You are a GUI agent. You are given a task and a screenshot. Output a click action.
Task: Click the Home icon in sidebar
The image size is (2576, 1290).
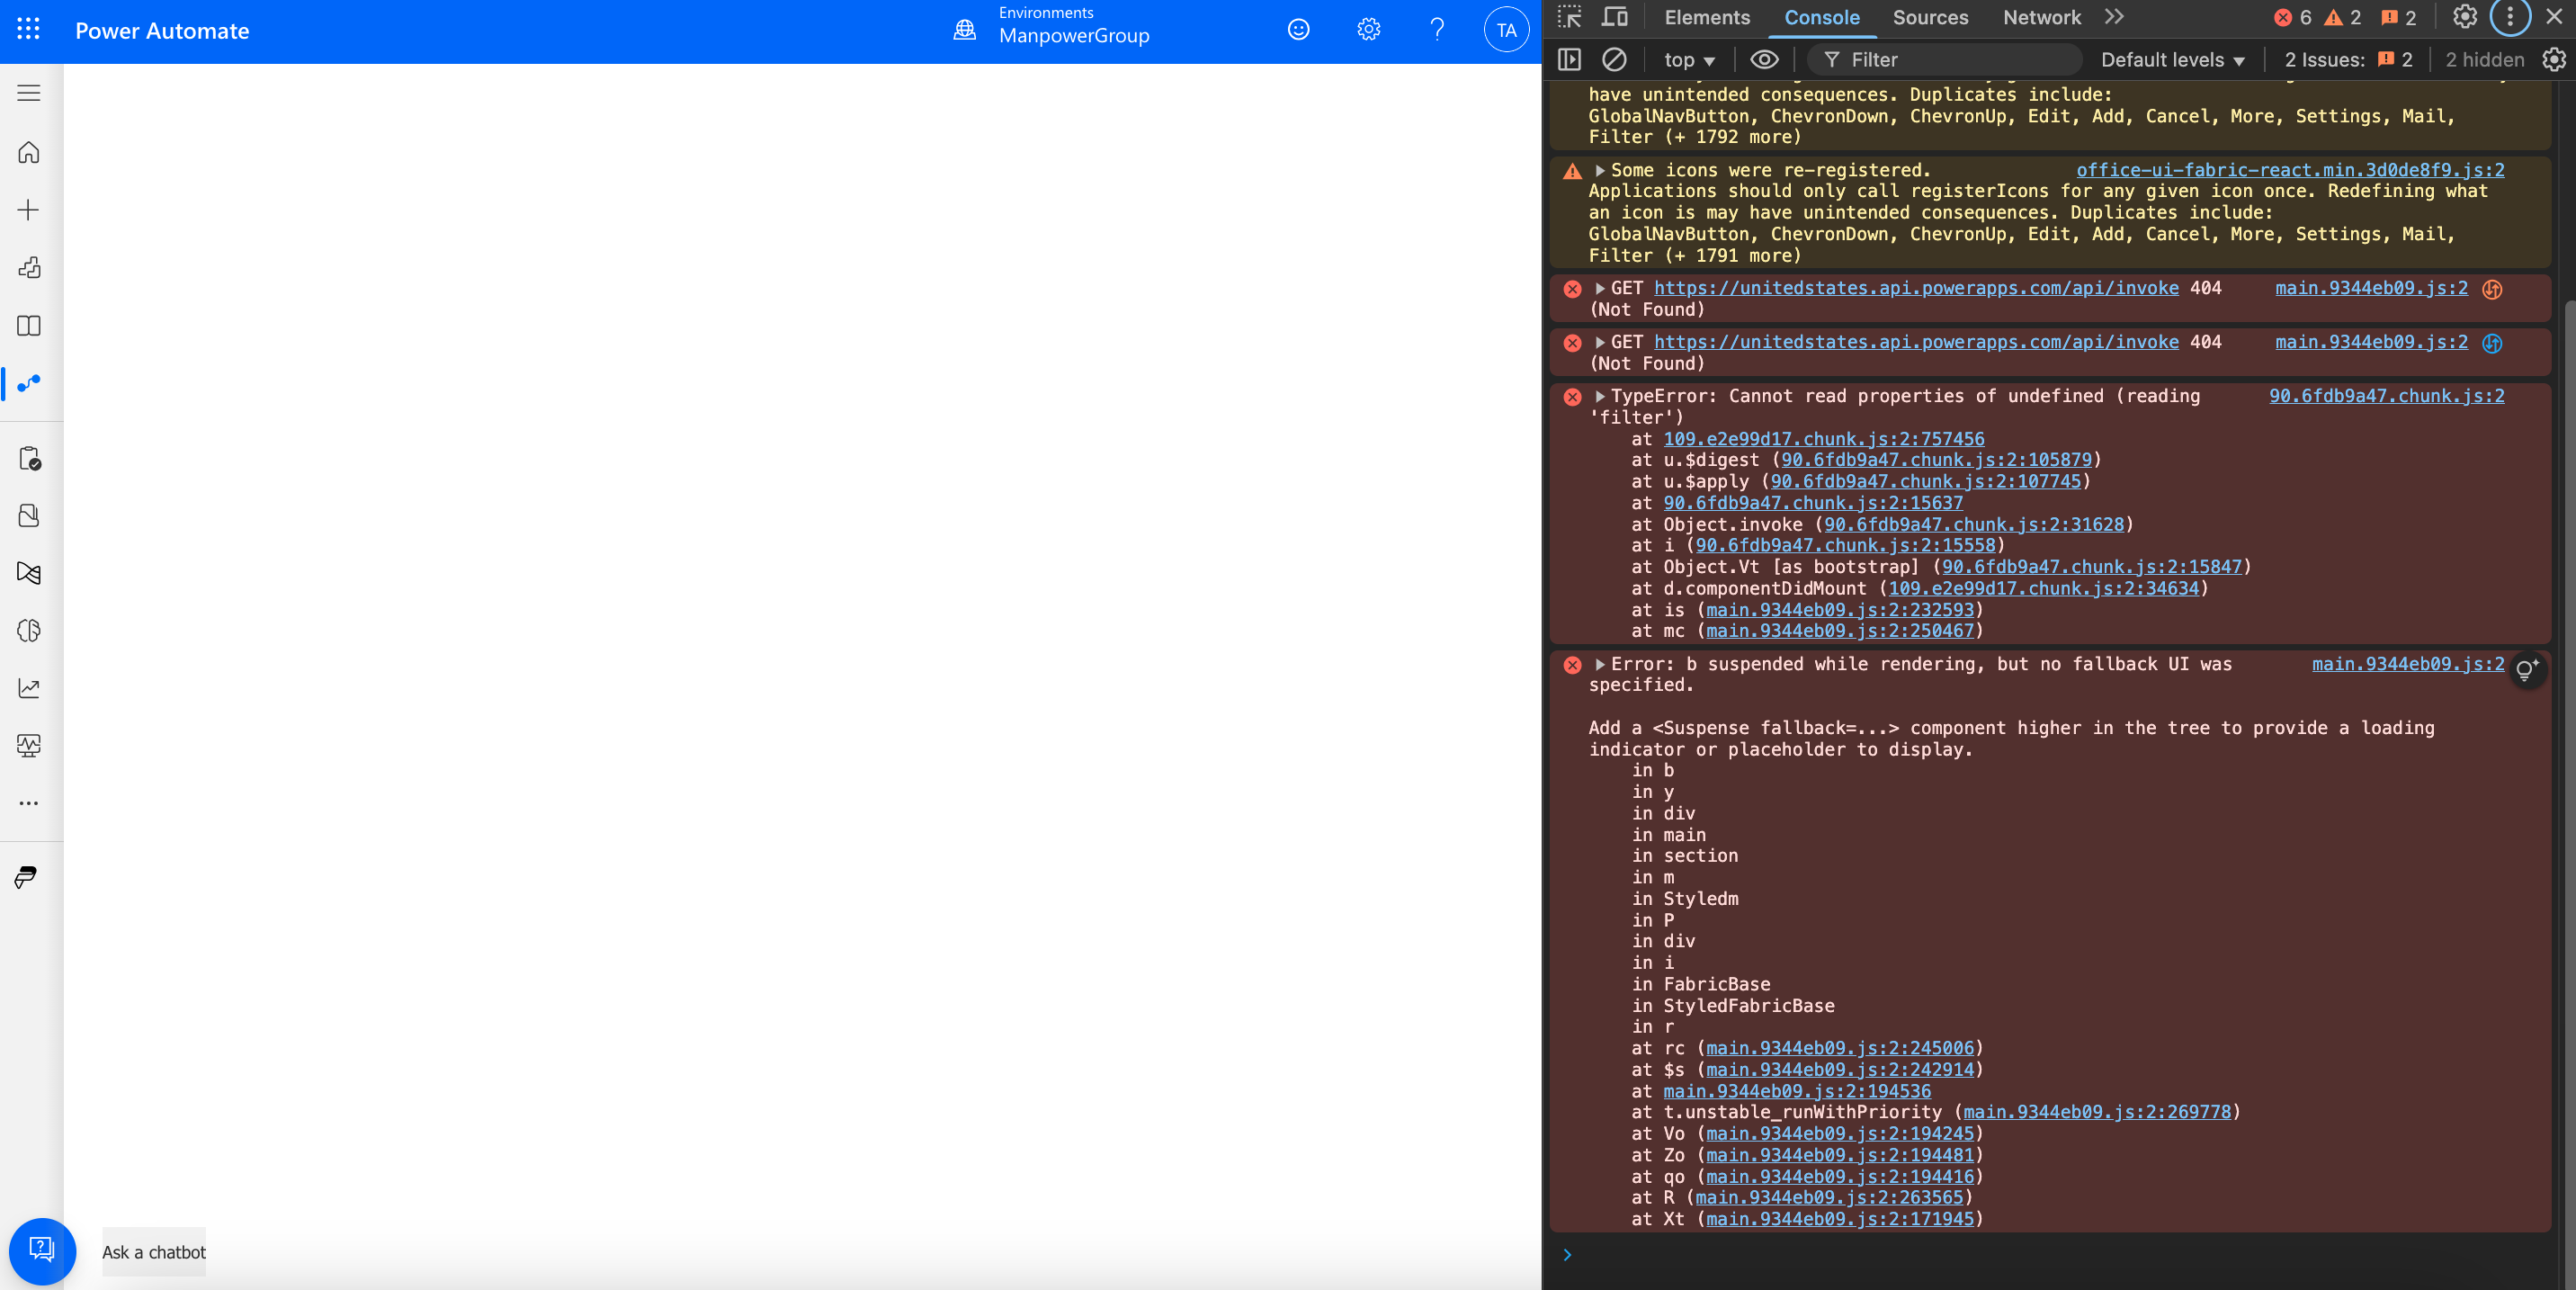pyautogui.click(x=29, y=153)
